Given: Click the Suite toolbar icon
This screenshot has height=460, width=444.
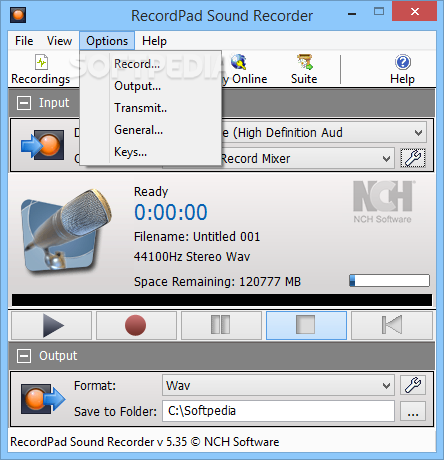Looking at the screenshot, I should point(304,70).
